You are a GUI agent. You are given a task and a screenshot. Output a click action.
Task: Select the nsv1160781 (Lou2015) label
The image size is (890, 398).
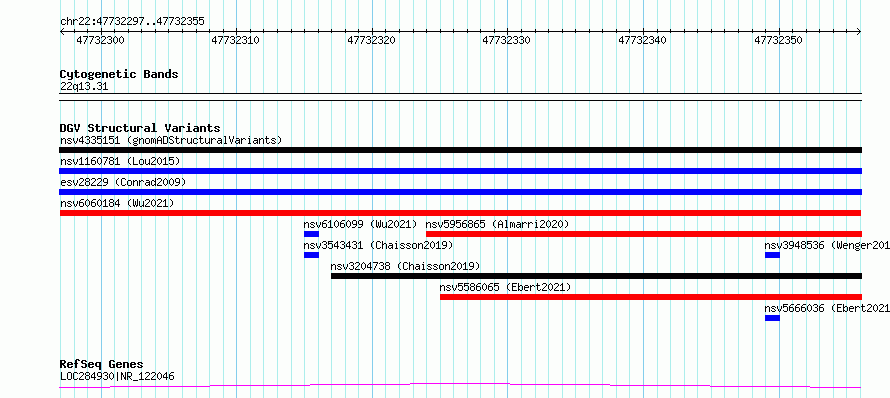pos(120,161)
